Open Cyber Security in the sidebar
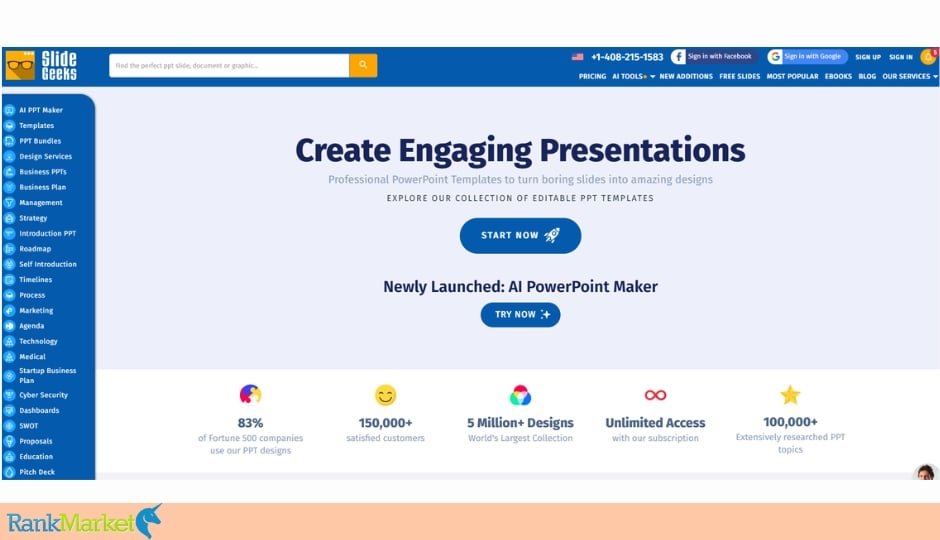This screenshot has height=540, width=940. (44, 396)
